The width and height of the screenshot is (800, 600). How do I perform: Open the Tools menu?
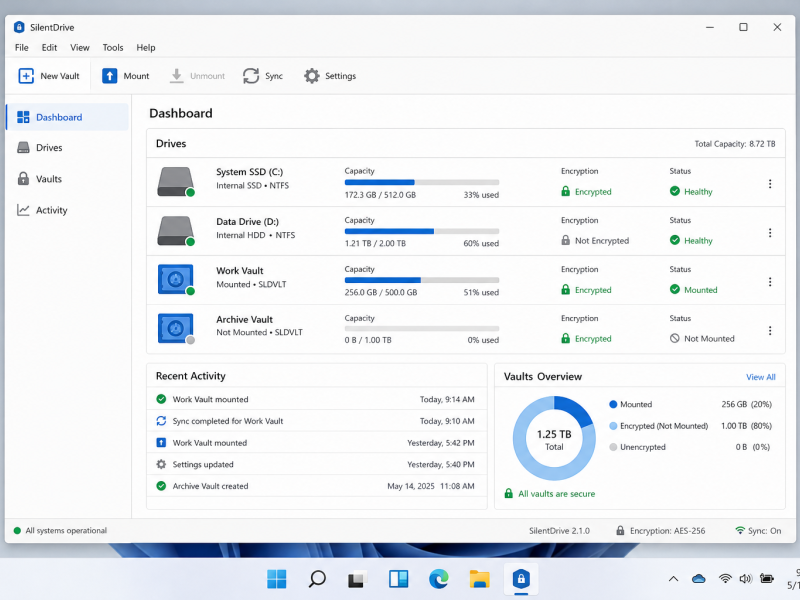point(113,47)
